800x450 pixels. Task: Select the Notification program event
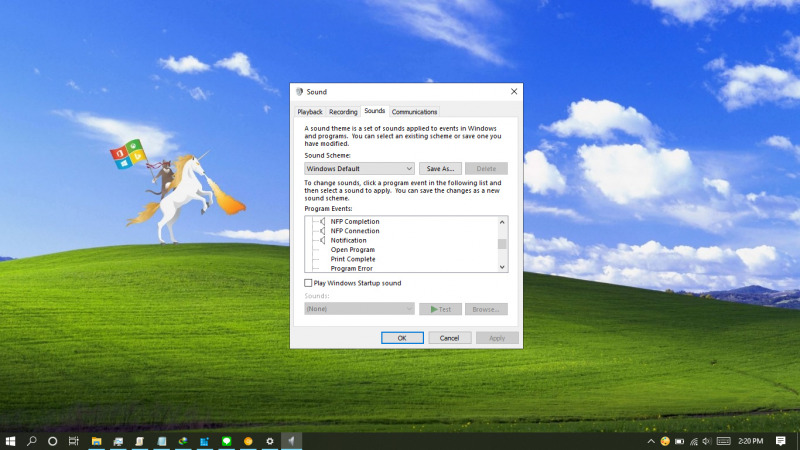coord(348,240)
